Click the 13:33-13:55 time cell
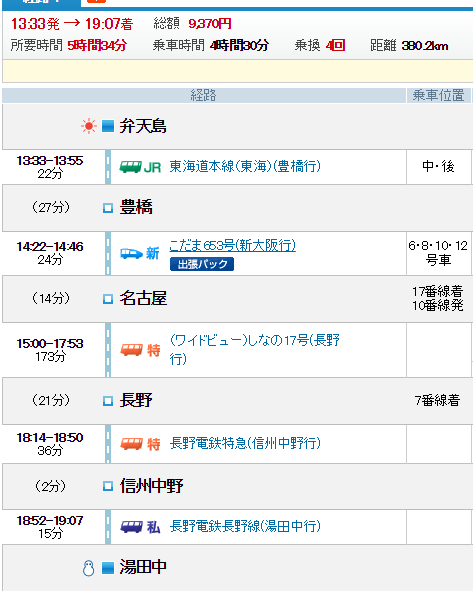Image resolution: width=473 pixels, height=591 pixels. [50, 167]
